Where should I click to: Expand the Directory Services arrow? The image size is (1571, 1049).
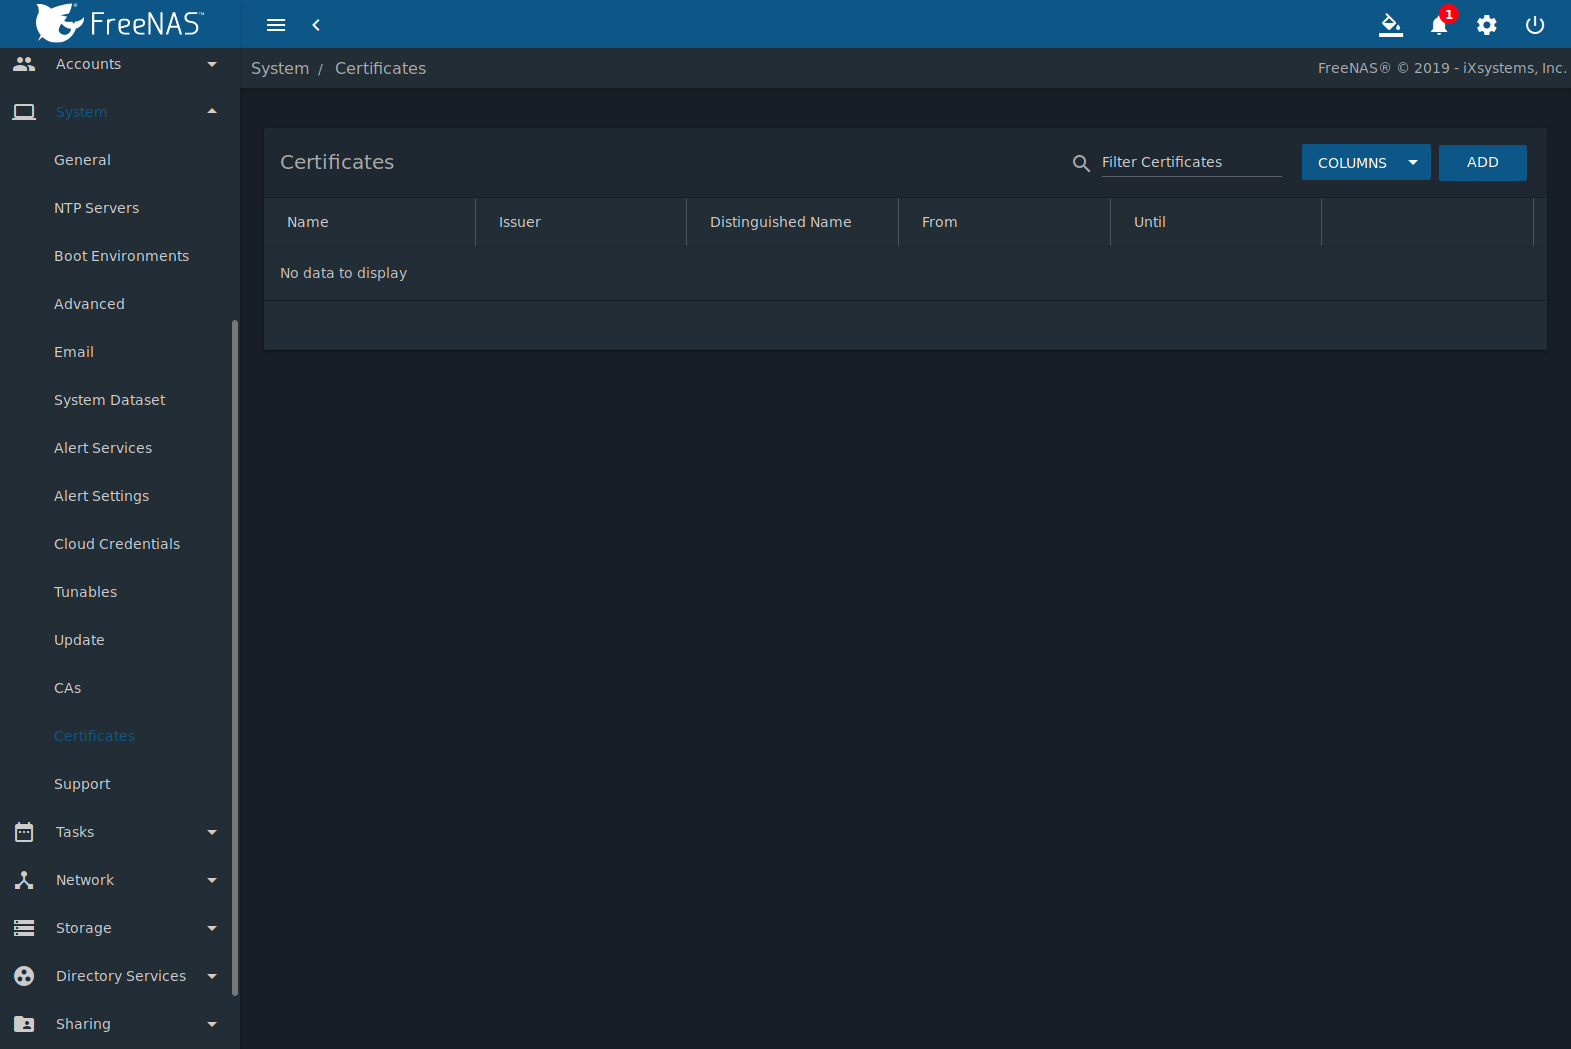212,976
